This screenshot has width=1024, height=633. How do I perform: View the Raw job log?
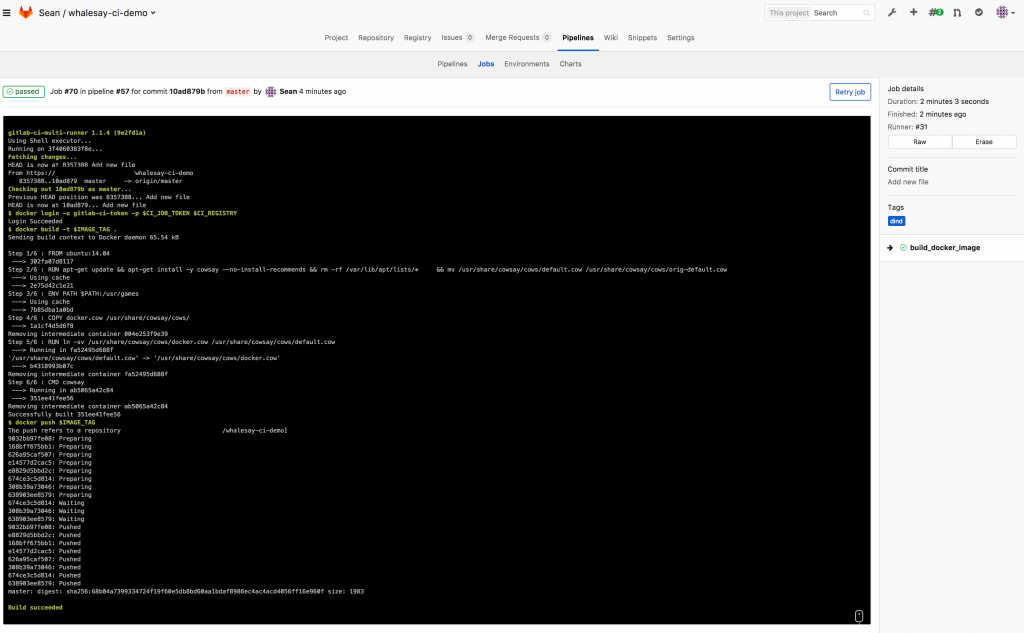[919, 141]
